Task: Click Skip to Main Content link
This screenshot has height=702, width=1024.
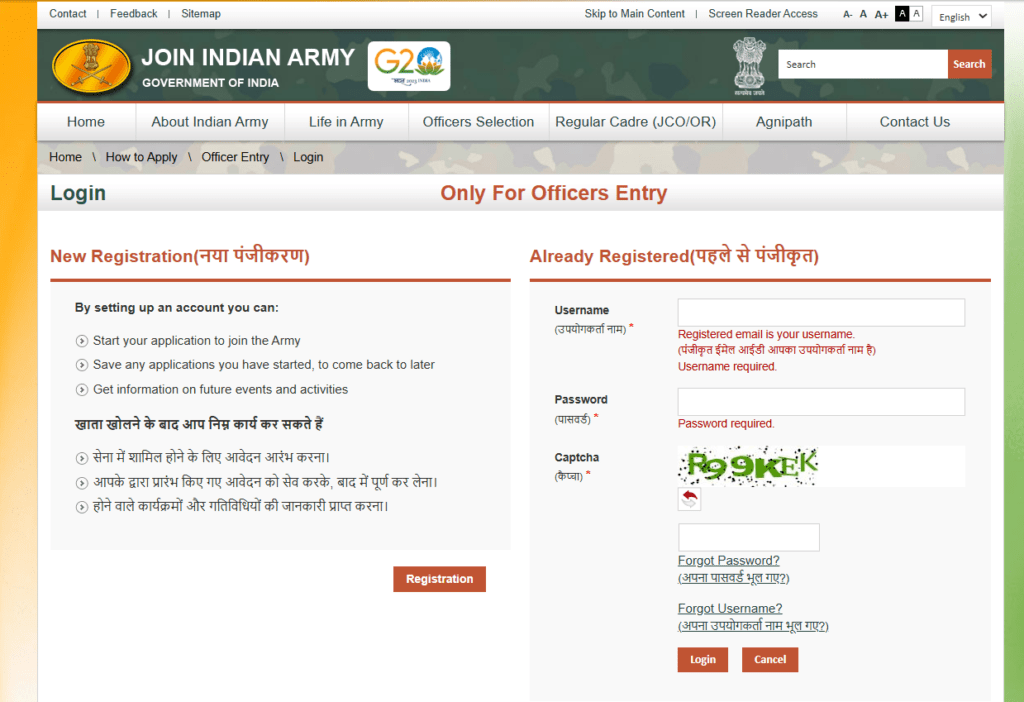Action: (634, 14)
